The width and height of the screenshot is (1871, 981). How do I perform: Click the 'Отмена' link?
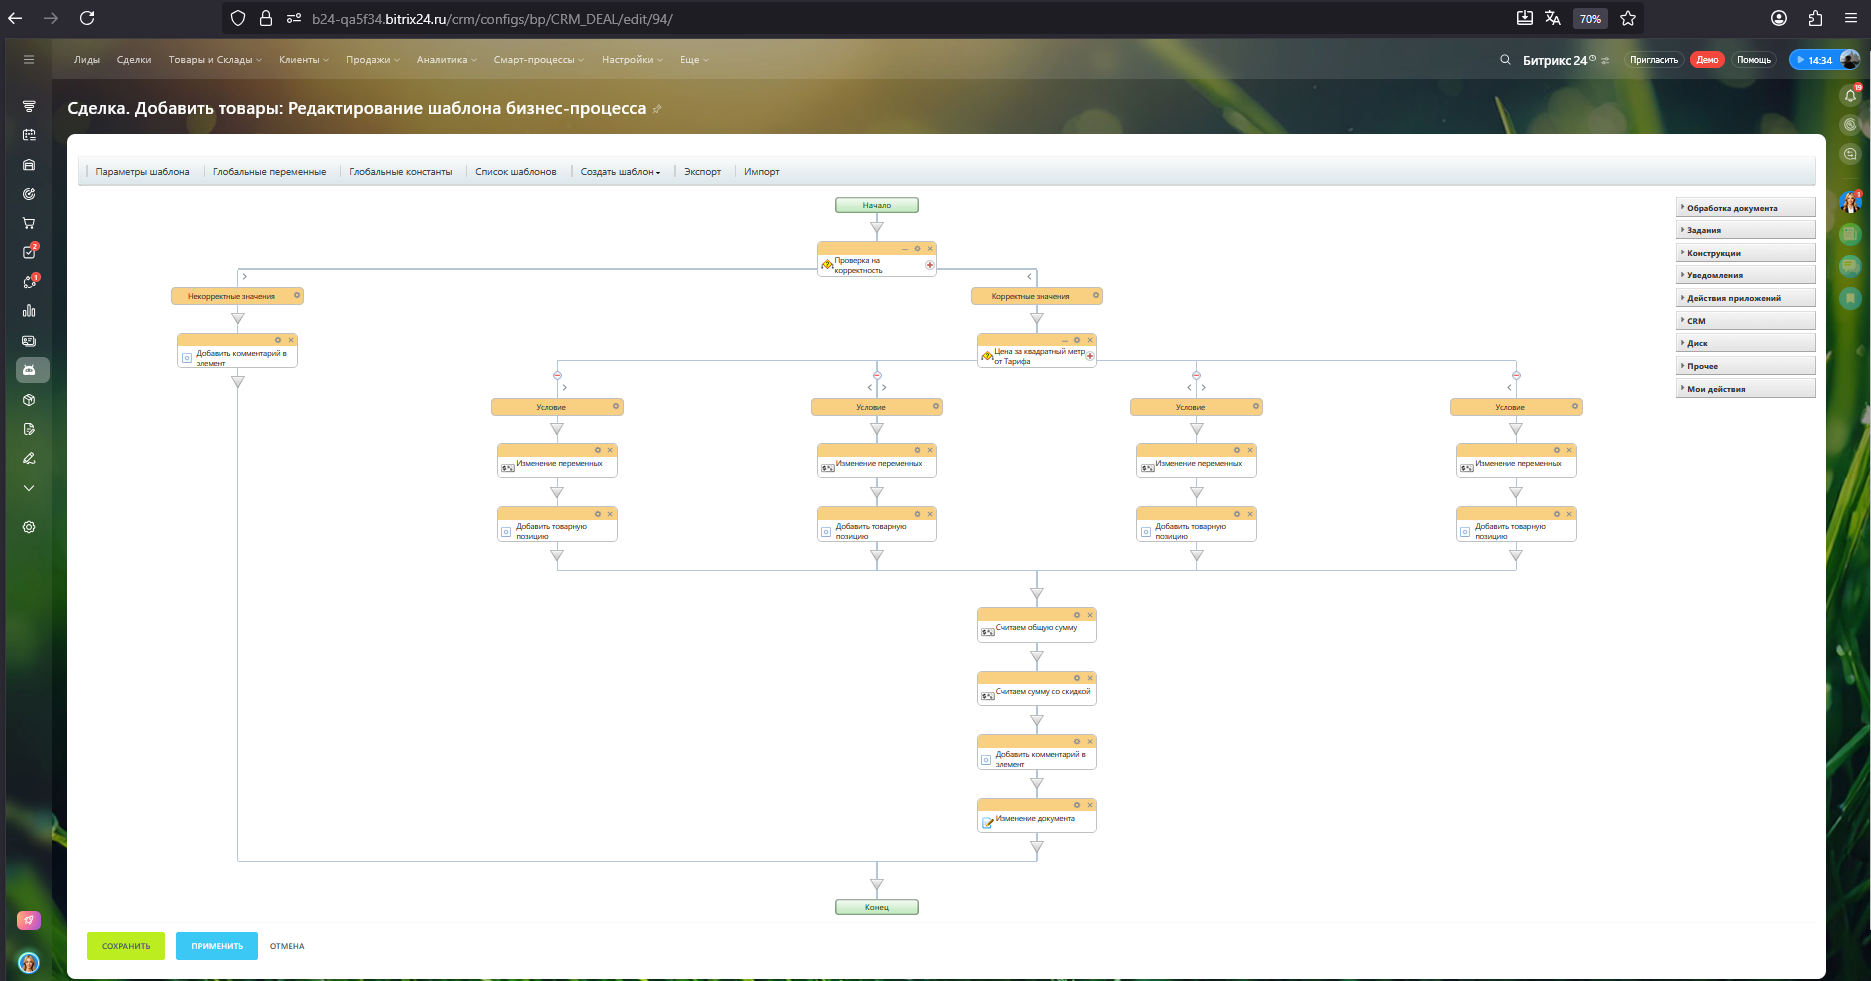pyautogui.click(x=287, y=946)
